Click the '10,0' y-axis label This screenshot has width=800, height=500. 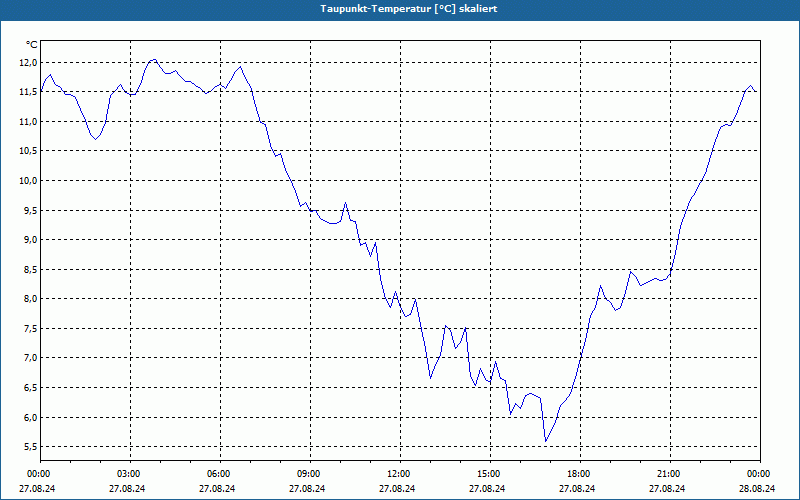click(x=28, y=181)
